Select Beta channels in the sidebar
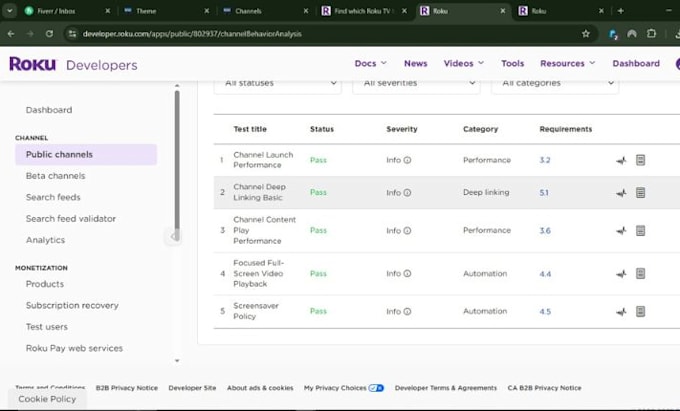Screen dimensions: 680x411 56,176
